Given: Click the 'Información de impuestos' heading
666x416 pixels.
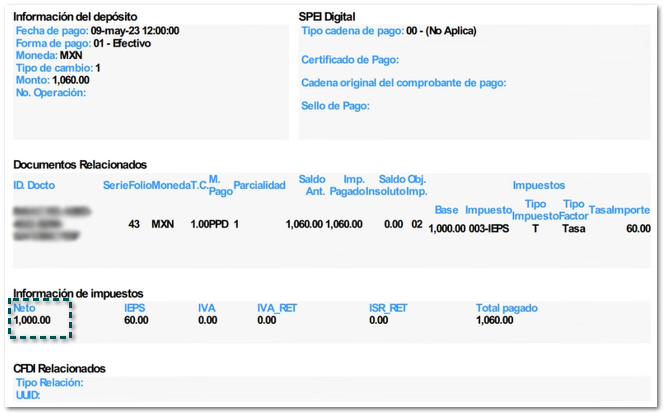Looking at the screenshot, I should click(78, 293).
